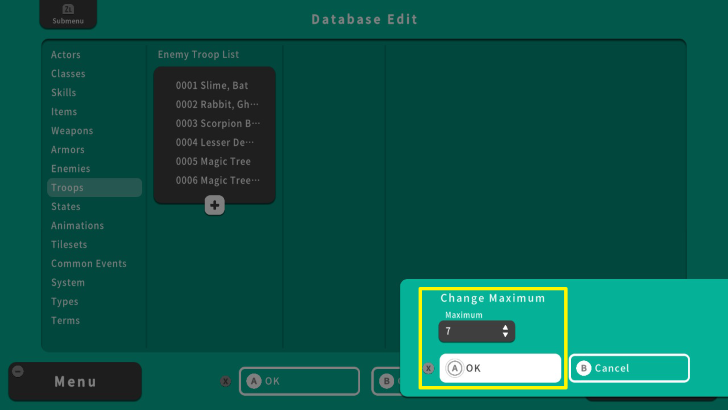This screenshot has width=728, height=410.
Task: Open the Terms category
Action: click(x=66, y=321)
